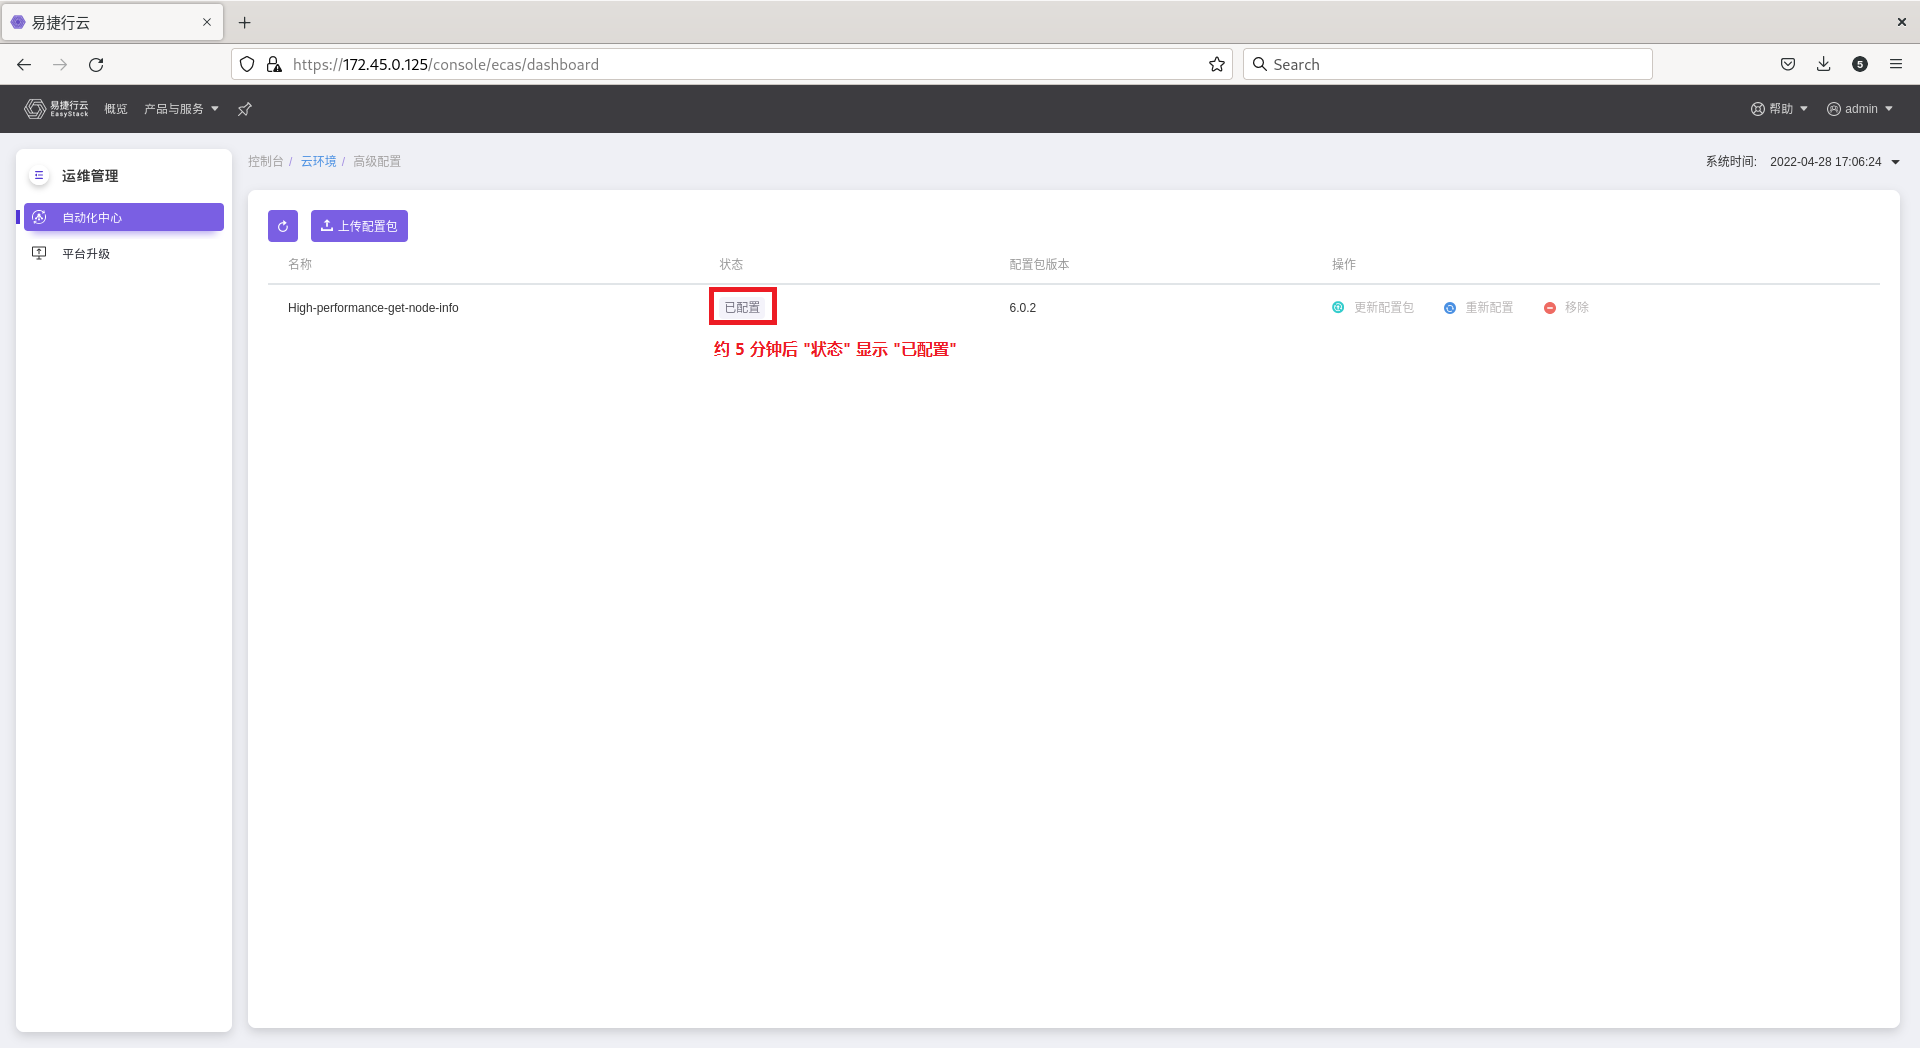Open Firefox downloads panel
Image resolution: width=1920 pixels, height=1048 pixels.
click(x=1824, y=64)
